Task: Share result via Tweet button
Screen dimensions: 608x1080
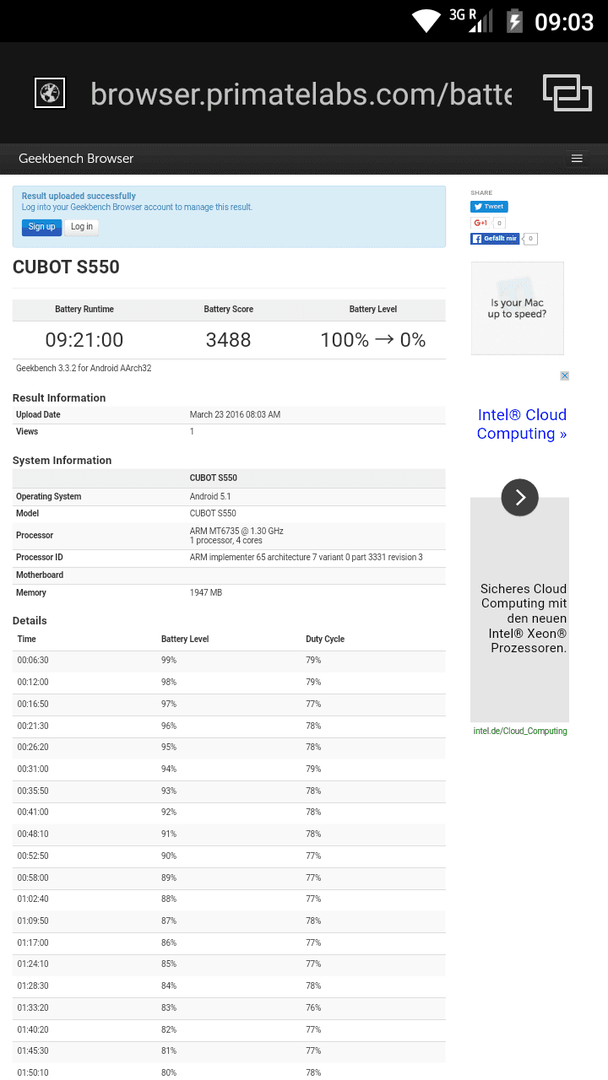Action: [x=489, y=207]
